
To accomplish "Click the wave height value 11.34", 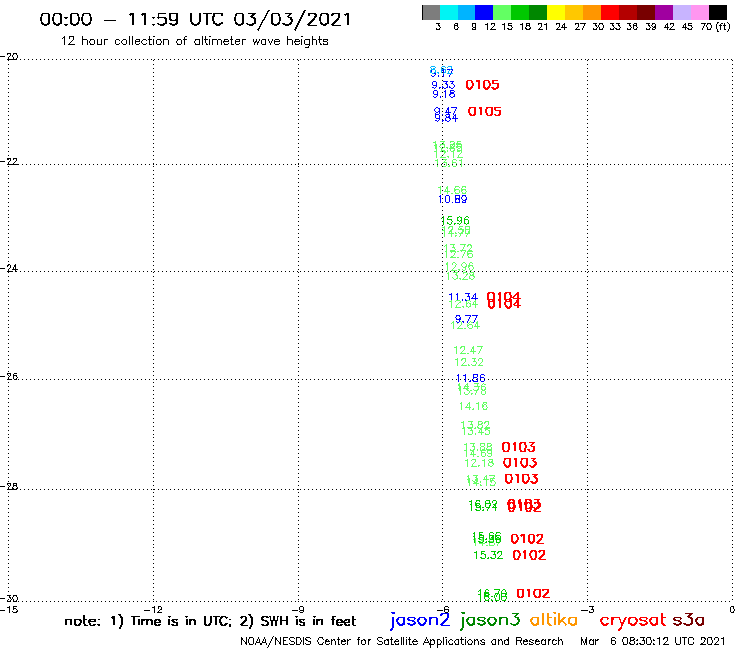I will [x=463, y=297].
